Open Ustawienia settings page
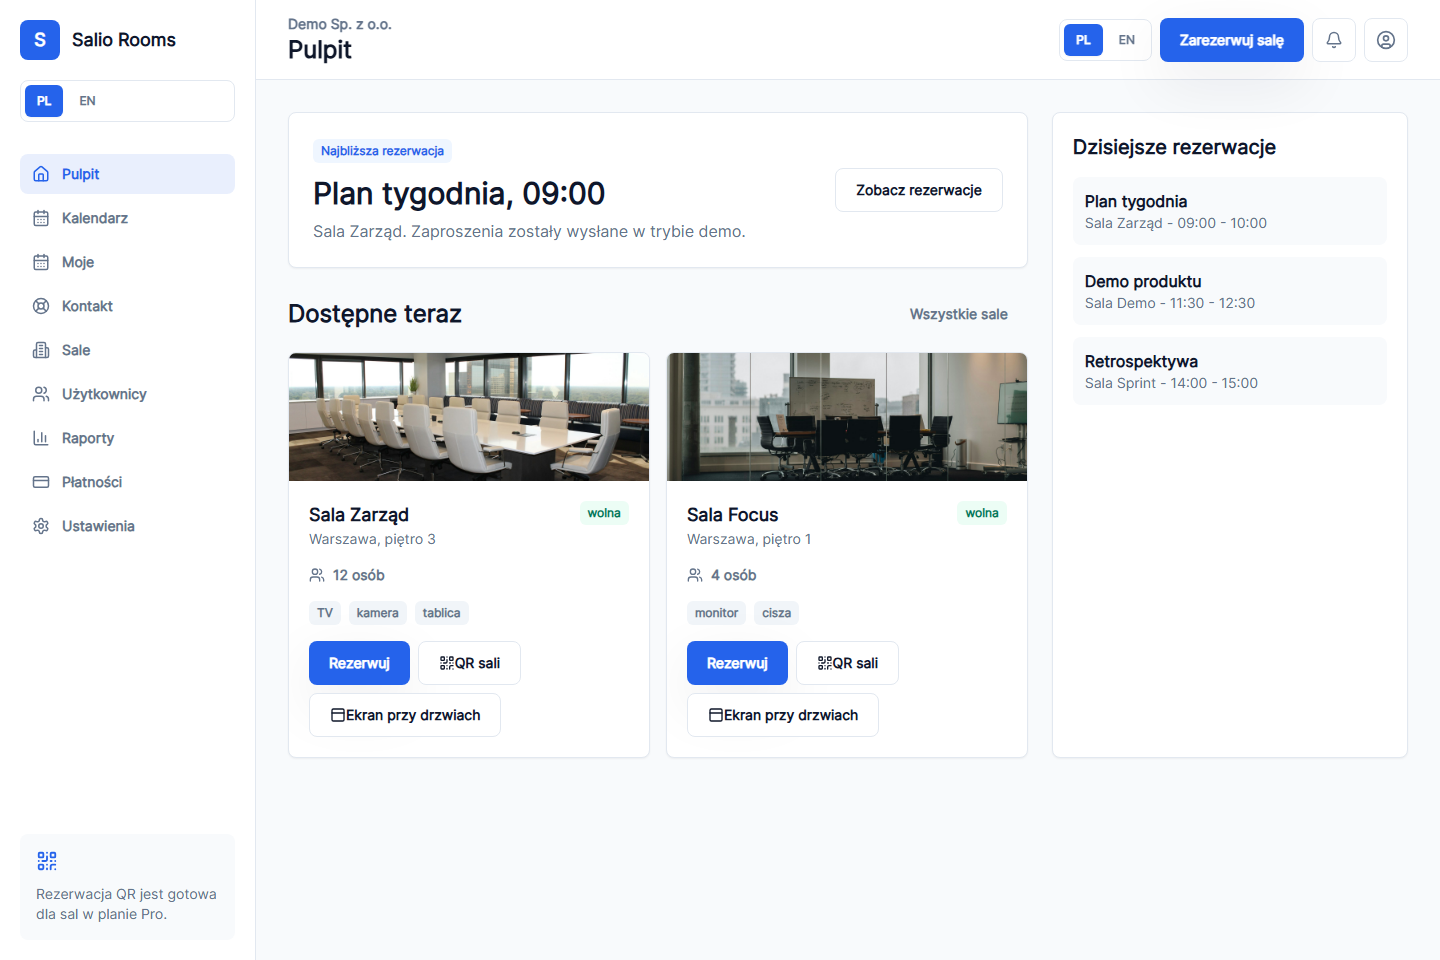 point(127,526)
